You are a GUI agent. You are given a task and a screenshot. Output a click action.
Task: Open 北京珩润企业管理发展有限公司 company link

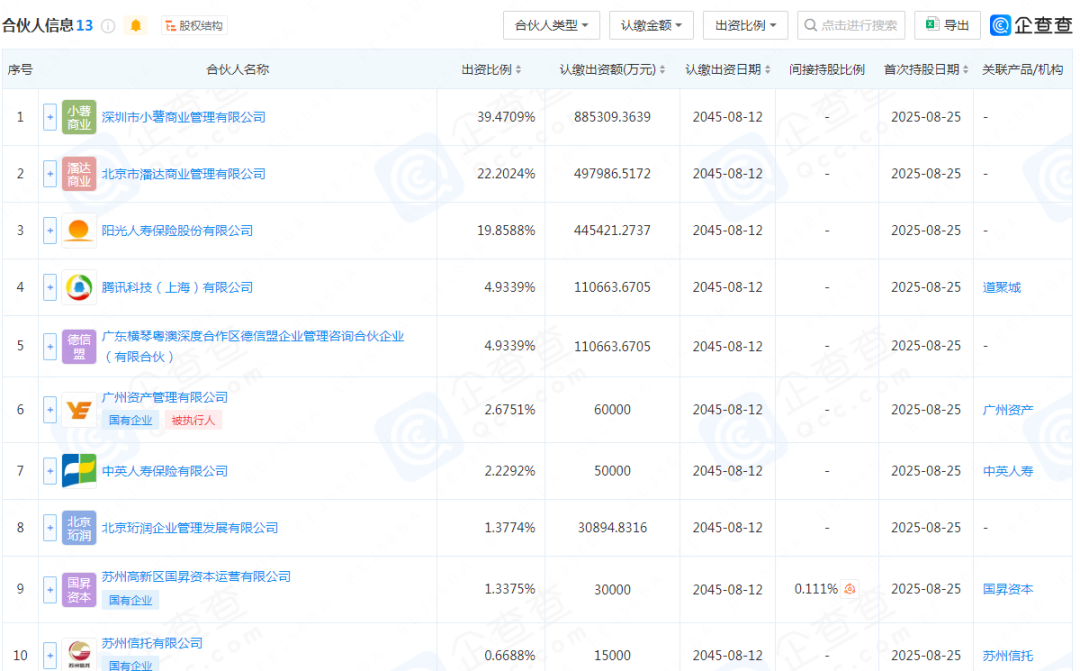click(x=189, y=528)
